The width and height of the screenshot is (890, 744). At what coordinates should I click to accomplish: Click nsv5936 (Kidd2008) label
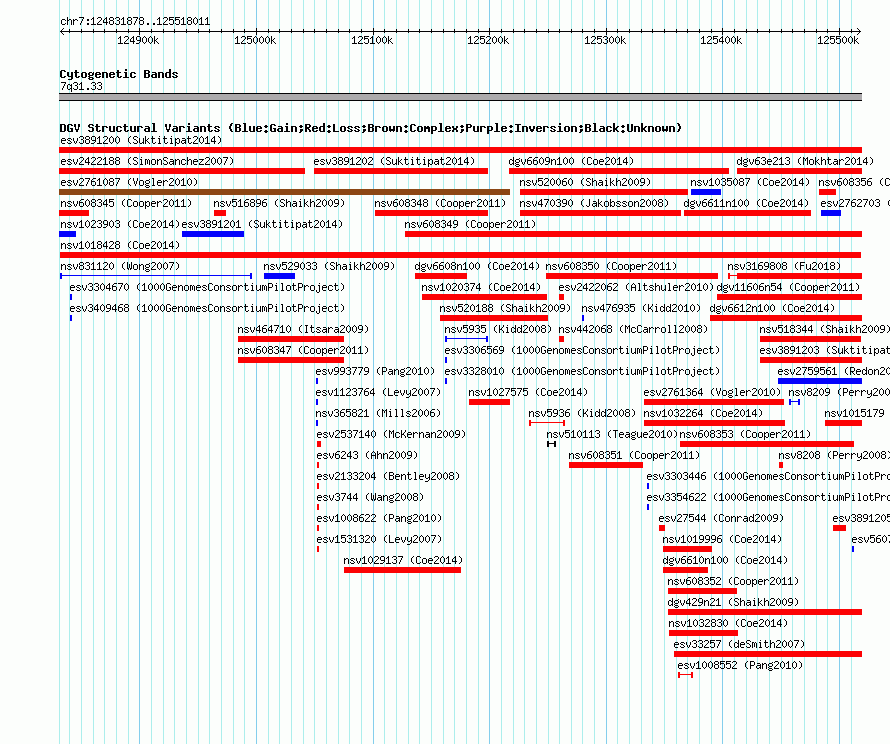pos(582,413)
